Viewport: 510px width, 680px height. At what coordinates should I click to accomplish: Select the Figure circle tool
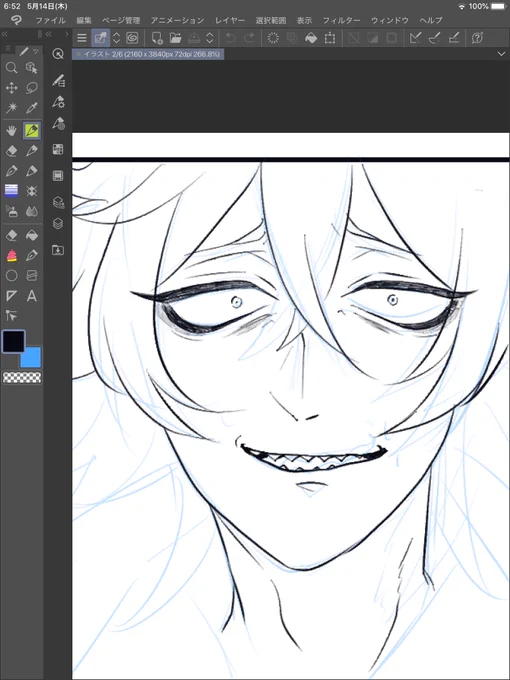click(11, 275)
